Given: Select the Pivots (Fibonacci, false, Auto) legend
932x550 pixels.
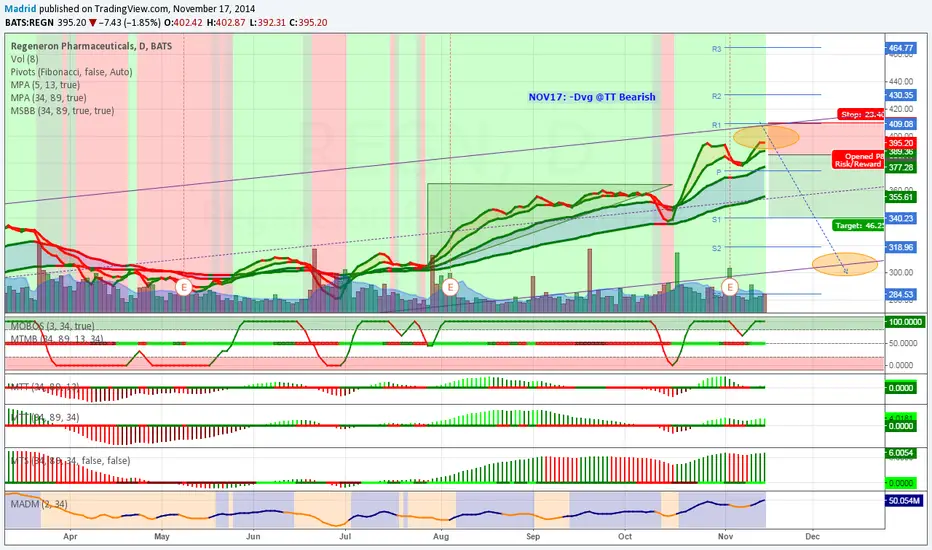Looking at the screenshot, I should coord(71,72).
